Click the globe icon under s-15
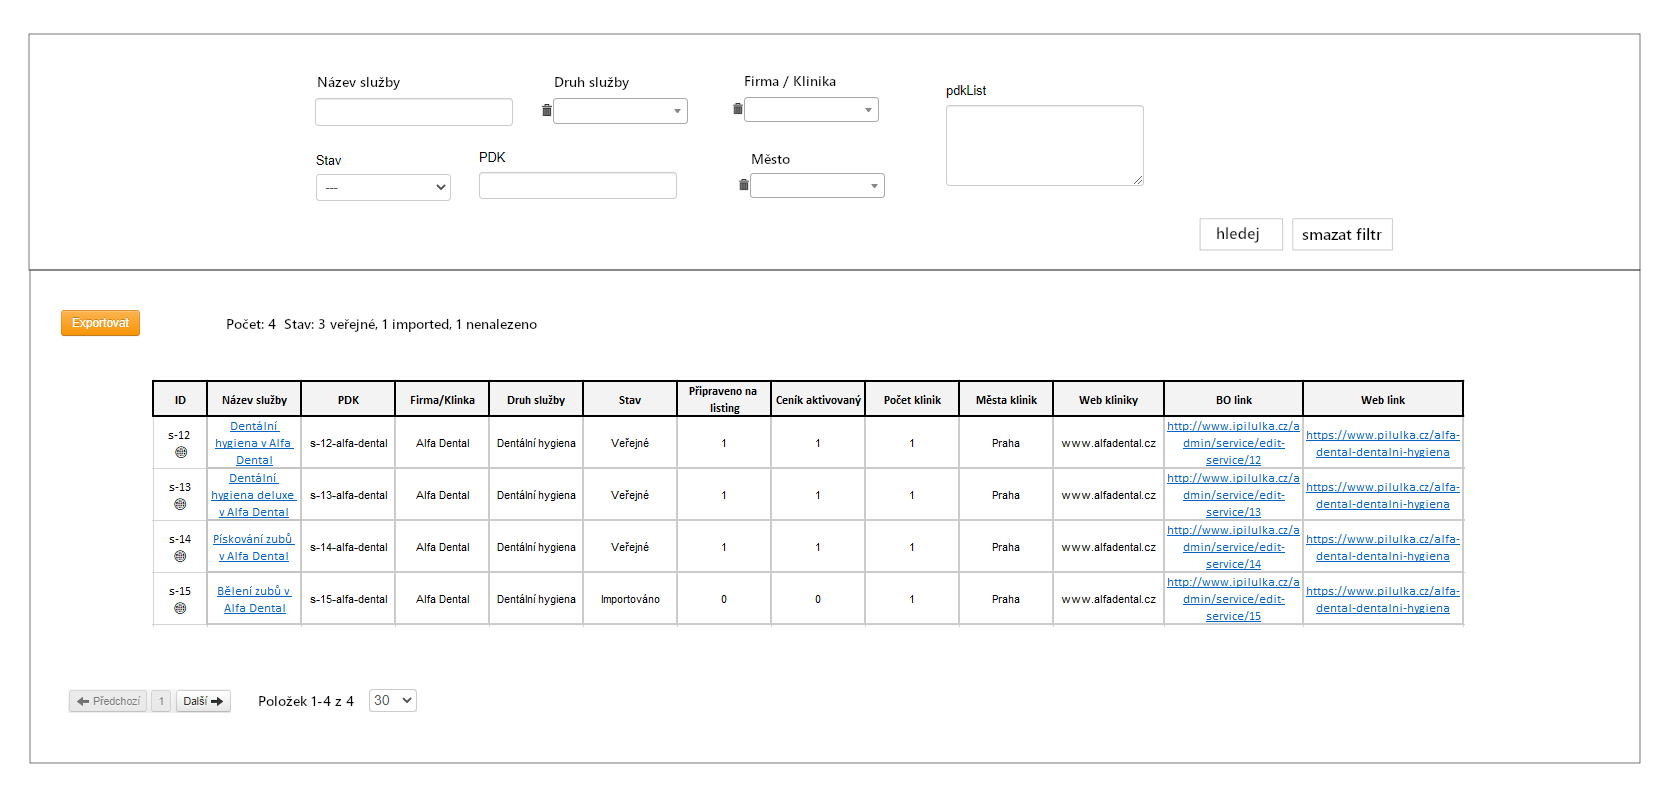The width and height of the screenshot is (1671, 801). pyautogui.click(x=180, y=608)
